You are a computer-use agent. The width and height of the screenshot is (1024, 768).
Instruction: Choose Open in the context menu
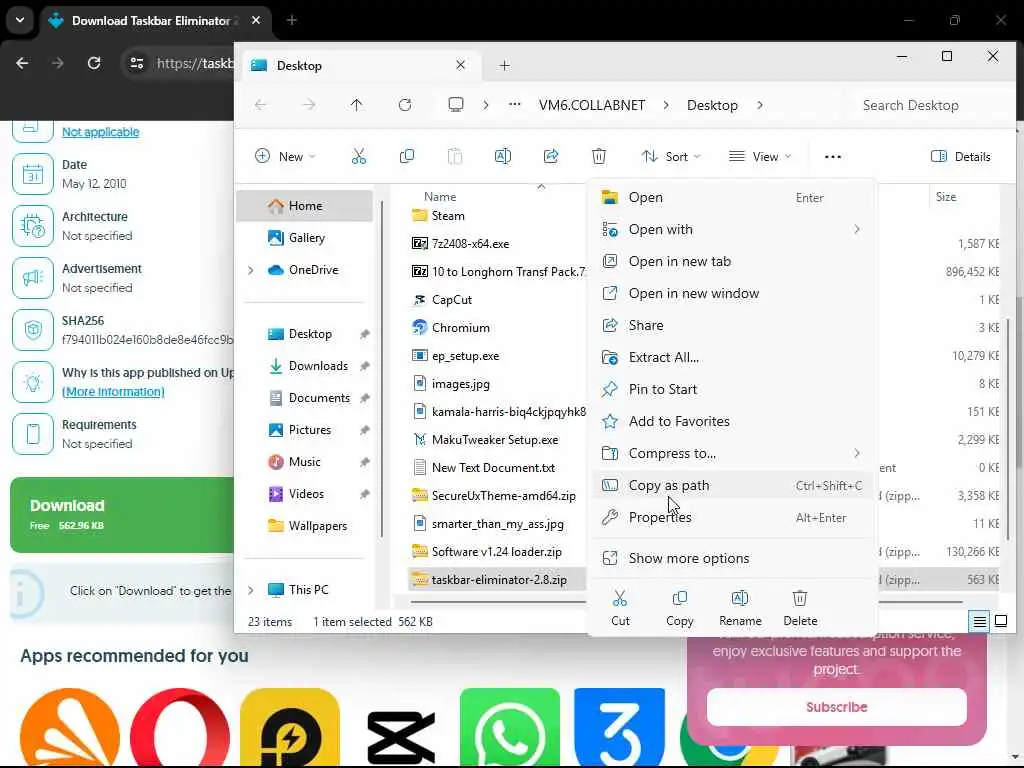(733, 197)
